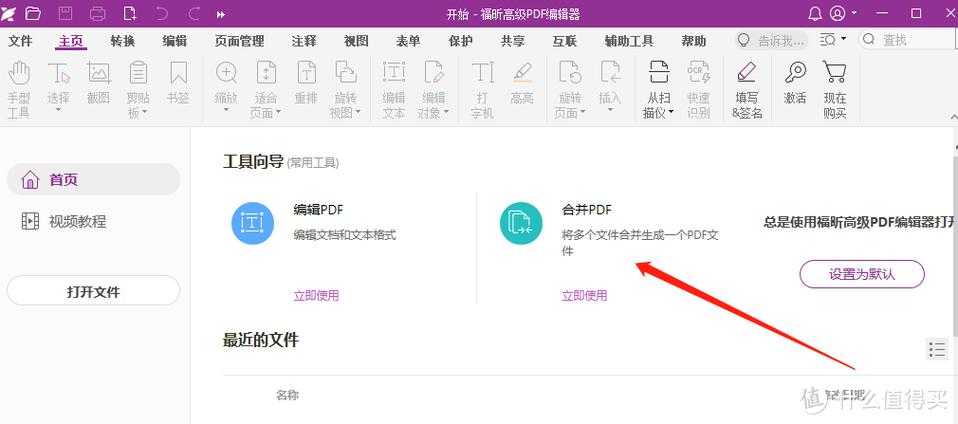Click Rotate View (旋转视图)
This screenshot has width=958, height=424.
click(346, 89)
